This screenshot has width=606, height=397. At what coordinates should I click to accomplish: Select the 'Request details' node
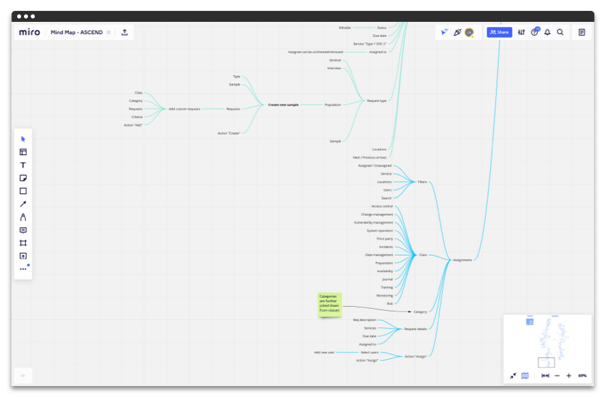pos(415,329)
